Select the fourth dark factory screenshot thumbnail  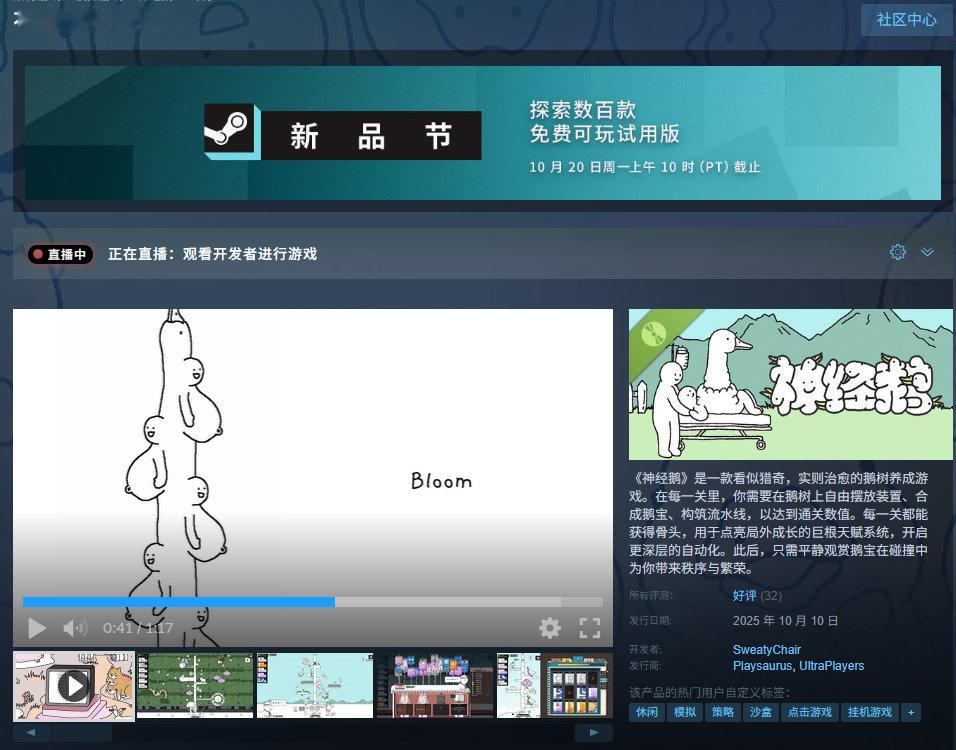click(435, 686)
